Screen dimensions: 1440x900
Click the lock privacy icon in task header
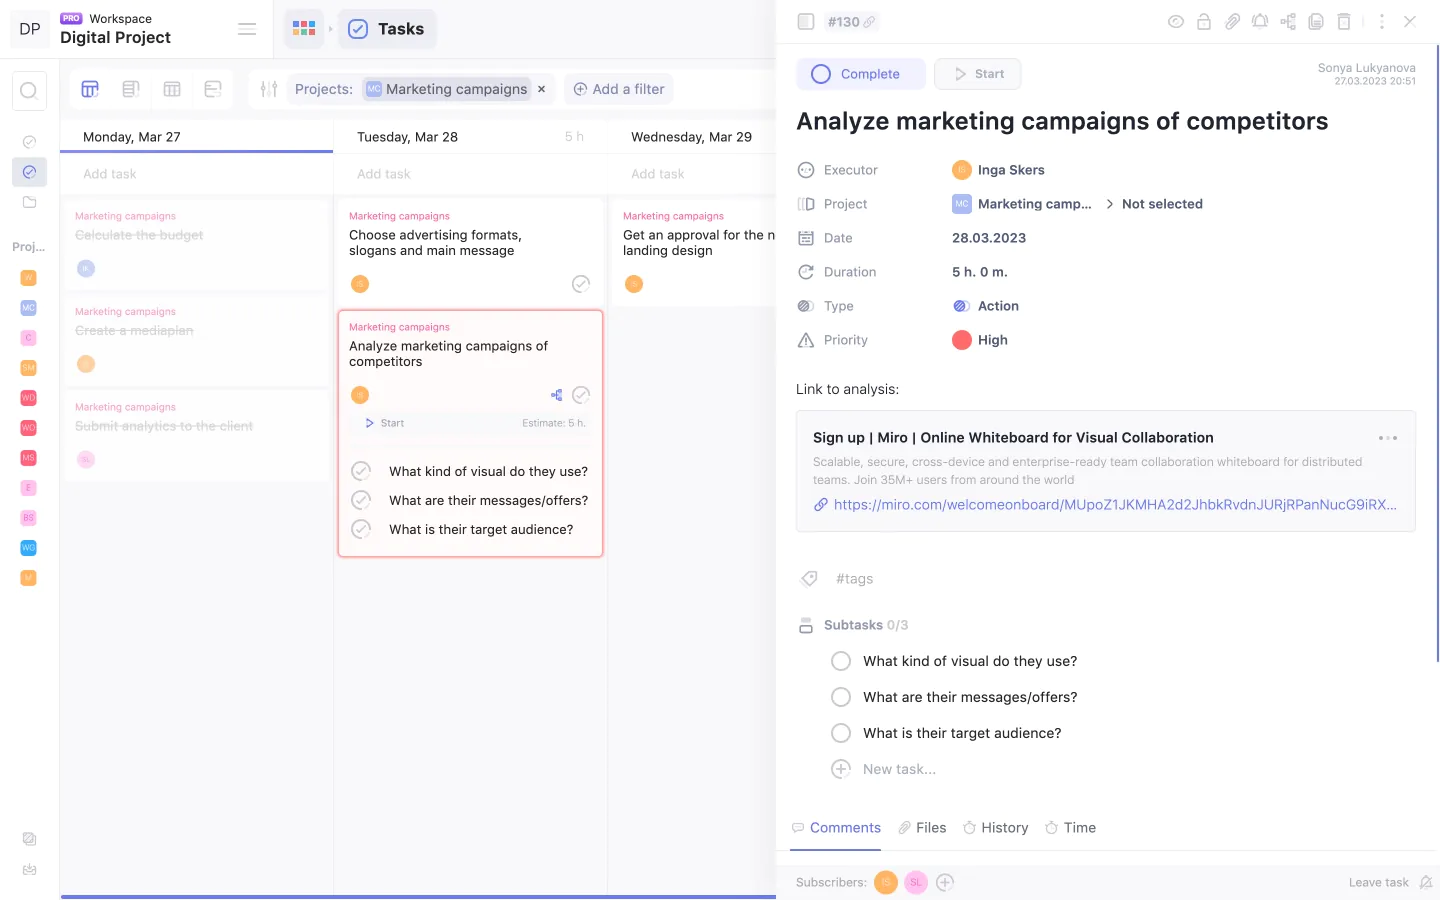1204,21
